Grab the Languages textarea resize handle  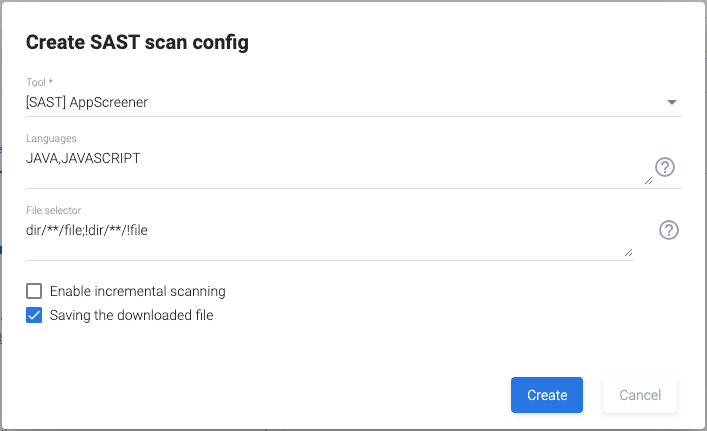coord(648,180)
